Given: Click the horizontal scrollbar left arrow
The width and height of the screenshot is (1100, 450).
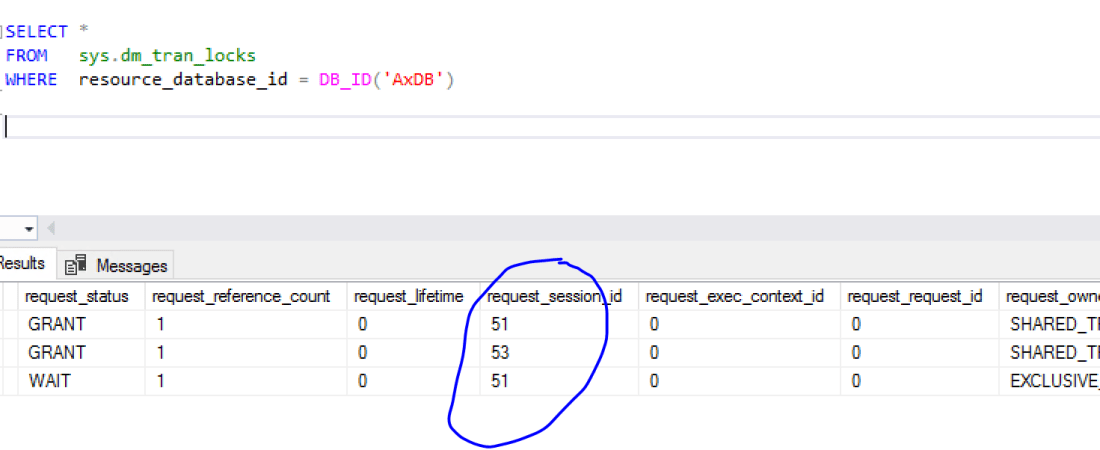Looking at the screenshot, I should 51,229.
